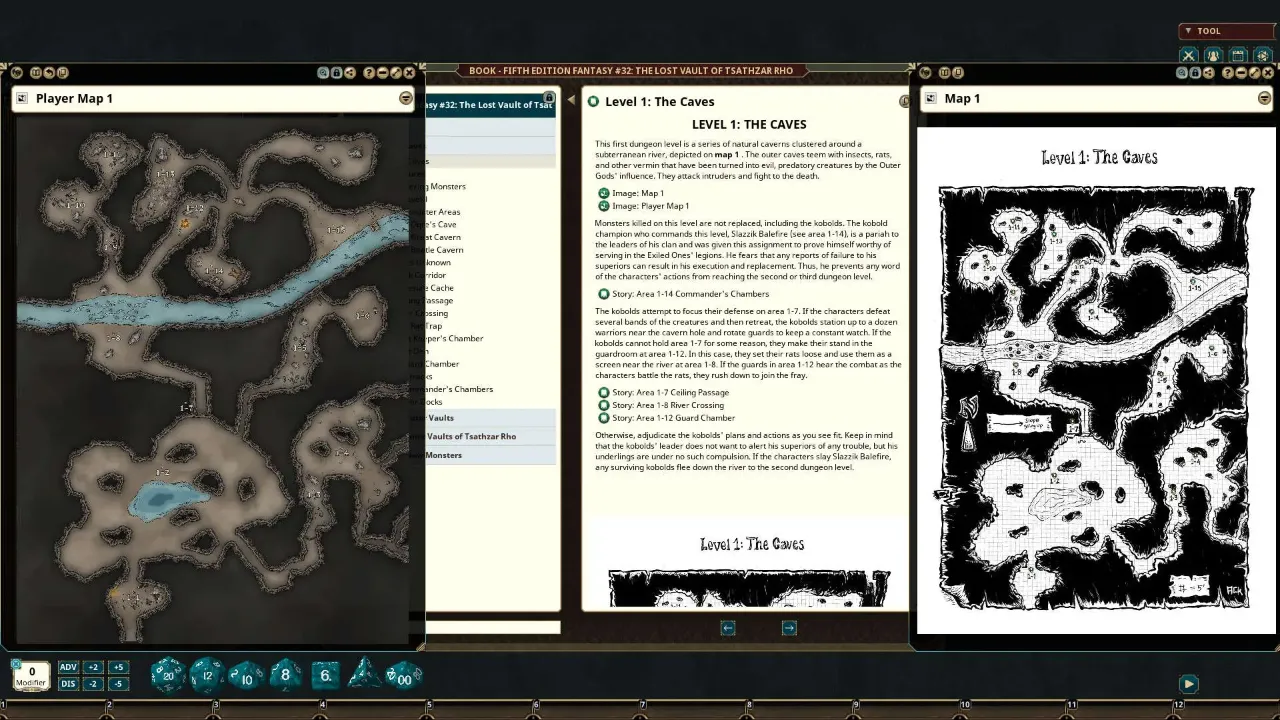
Task: Expand the Monsters chapter at index bottom
Action: 491,455
